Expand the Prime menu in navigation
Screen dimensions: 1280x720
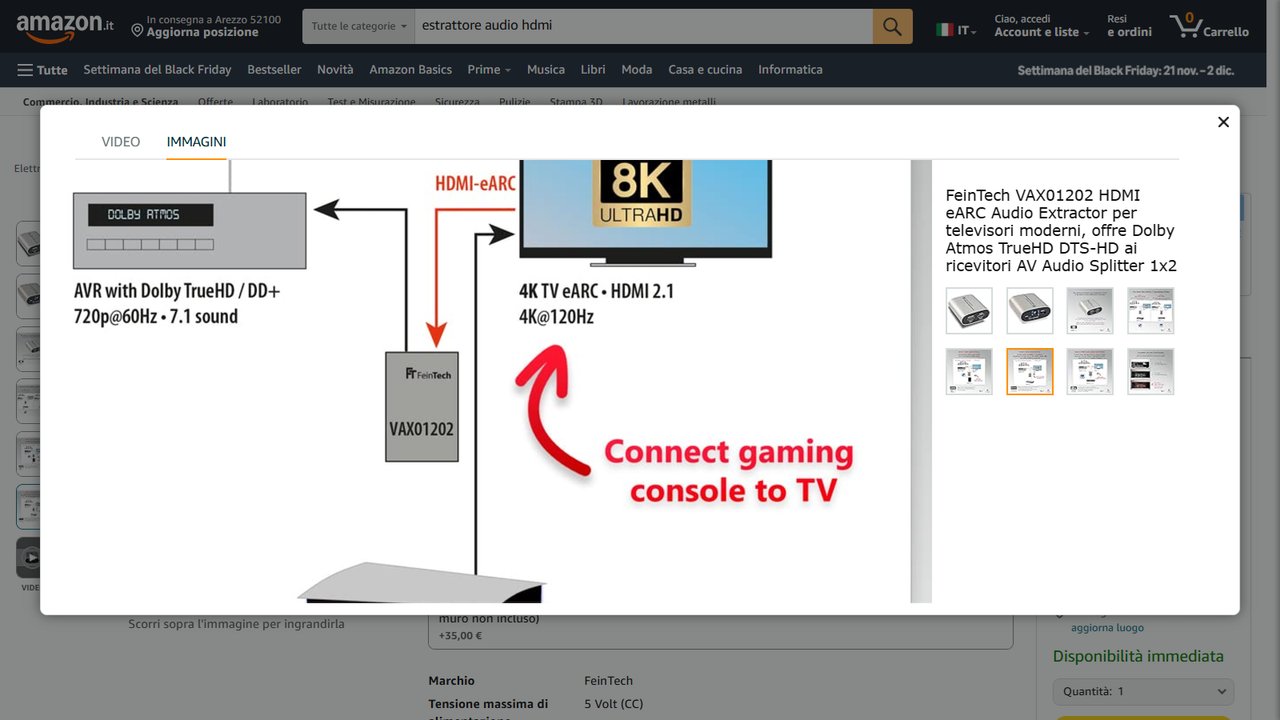[489, 70]
